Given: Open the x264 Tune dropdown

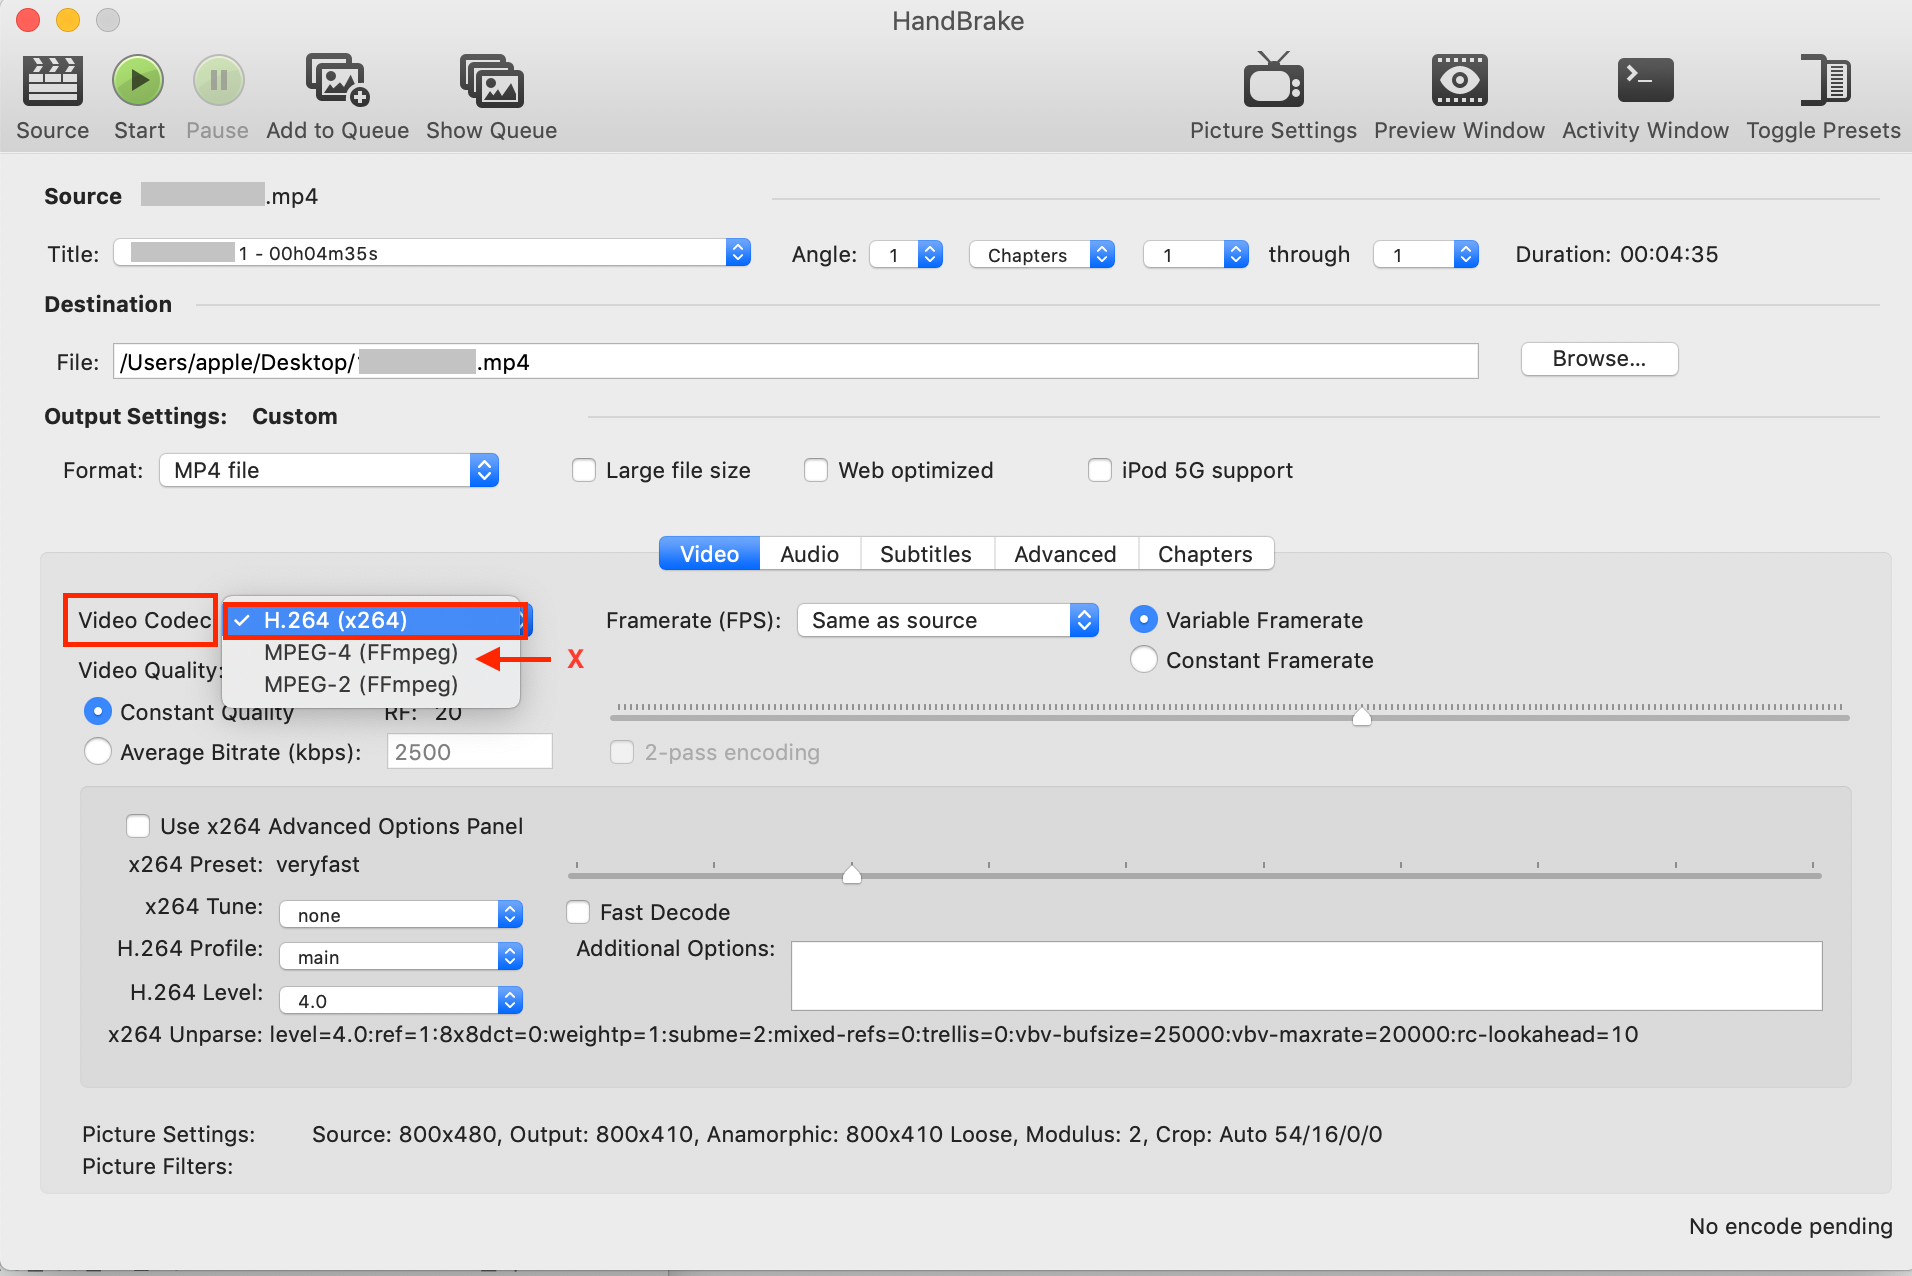Looking at the screenshot, I should click(x=401, y=914).
